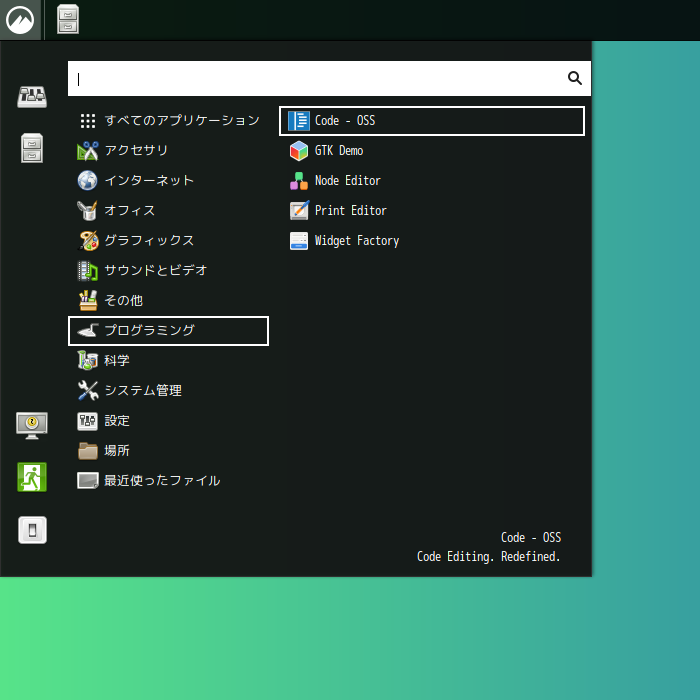This screenshot has height=700, width=700.
Task: Click the globe icon for インターネット
Action: [88, 181]
